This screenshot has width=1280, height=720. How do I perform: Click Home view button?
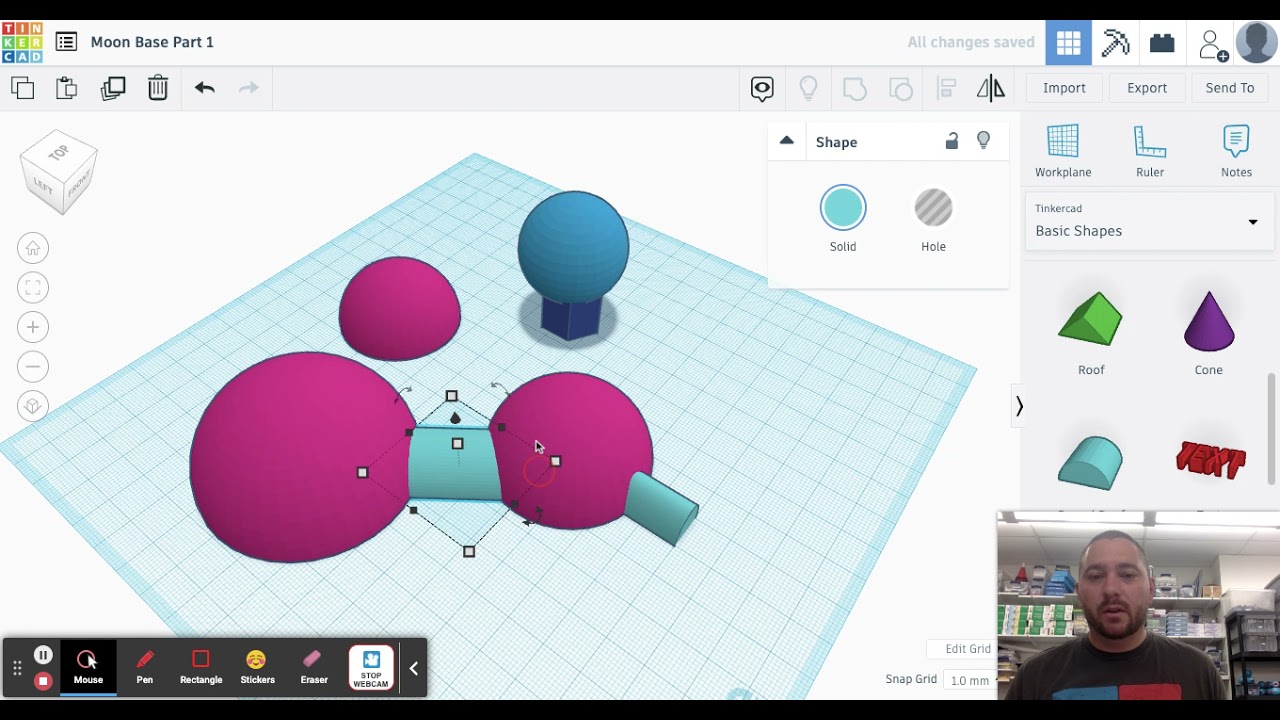coord(33,248)
